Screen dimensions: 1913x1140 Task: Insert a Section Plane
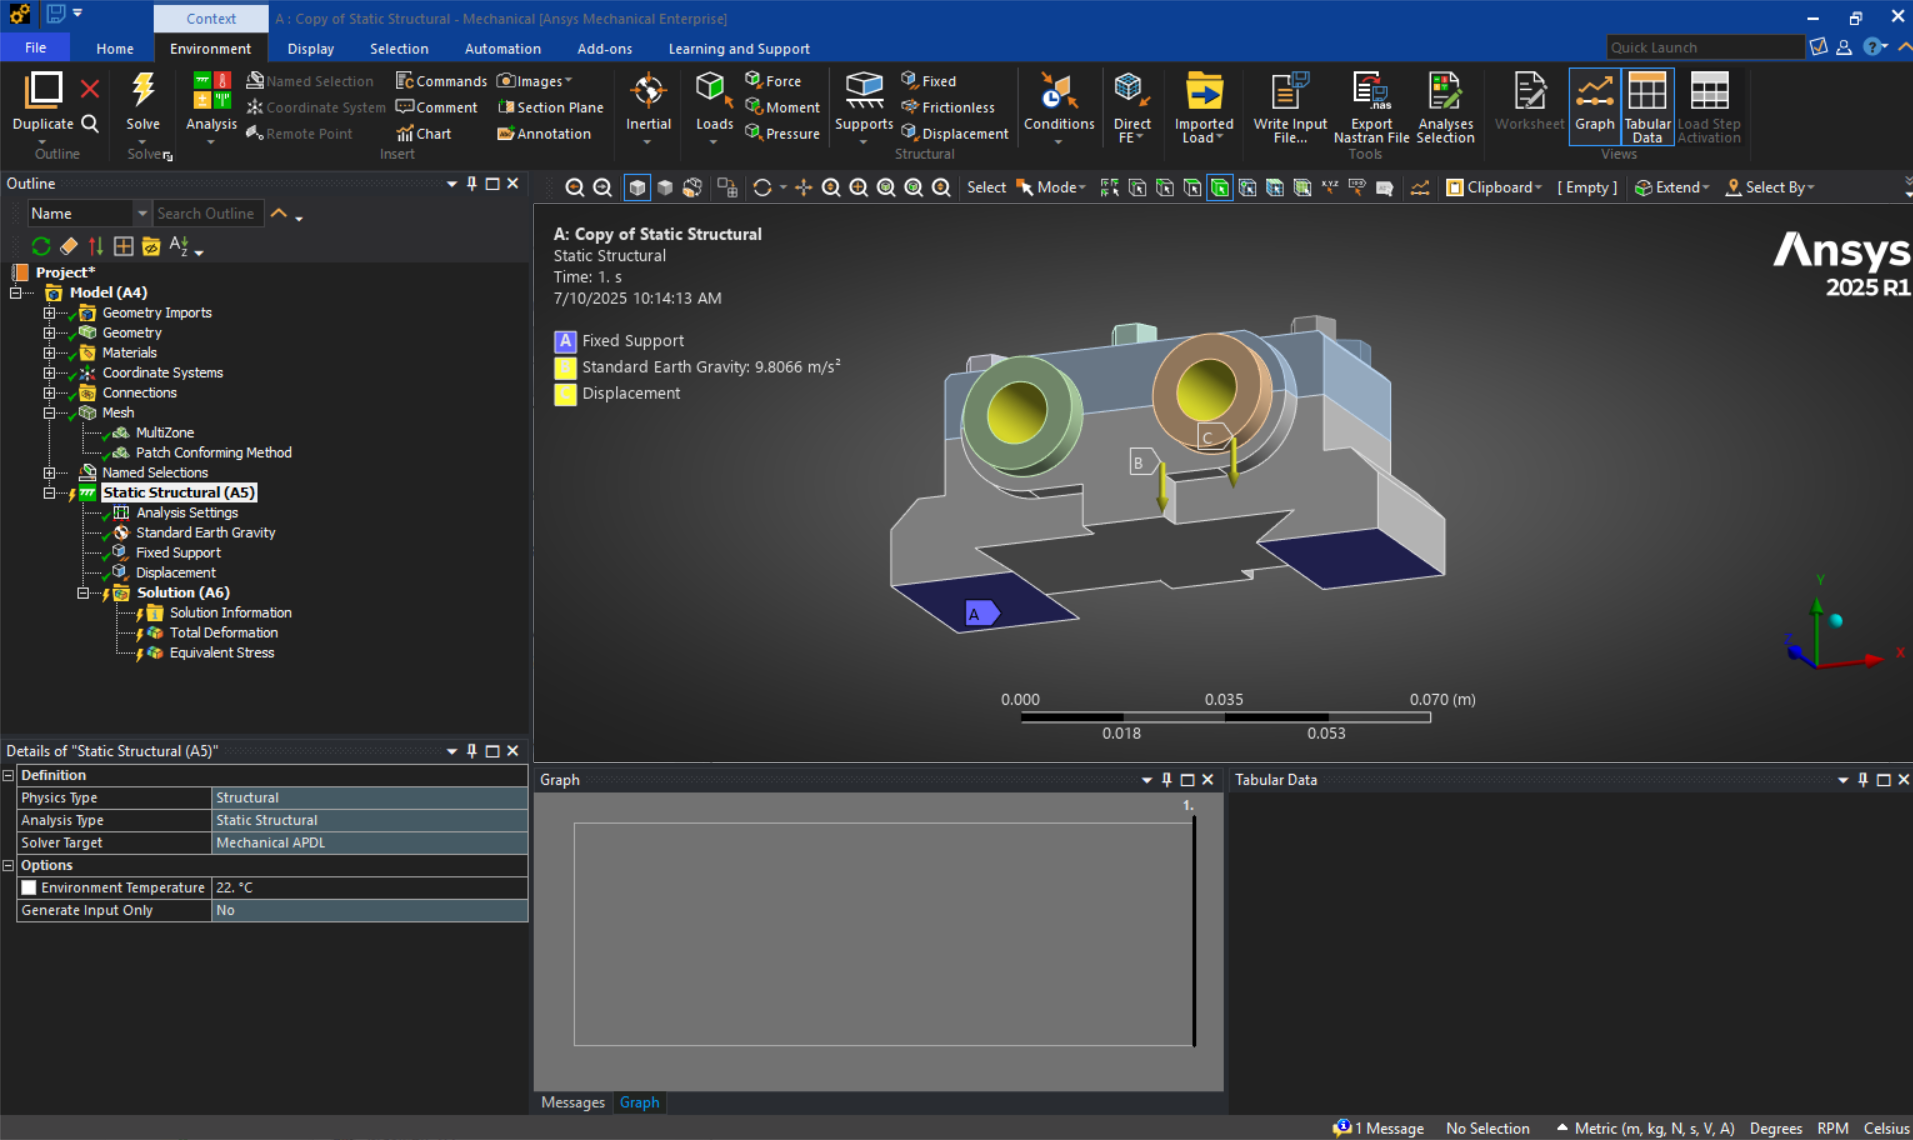[x=549, y=107]
